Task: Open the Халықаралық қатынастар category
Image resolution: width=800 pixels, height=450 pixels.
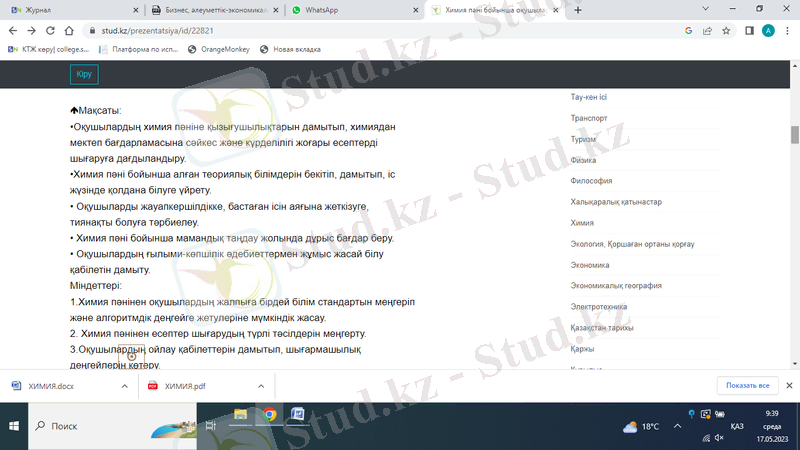Action: pyautogui.click(x=616, y=202)
